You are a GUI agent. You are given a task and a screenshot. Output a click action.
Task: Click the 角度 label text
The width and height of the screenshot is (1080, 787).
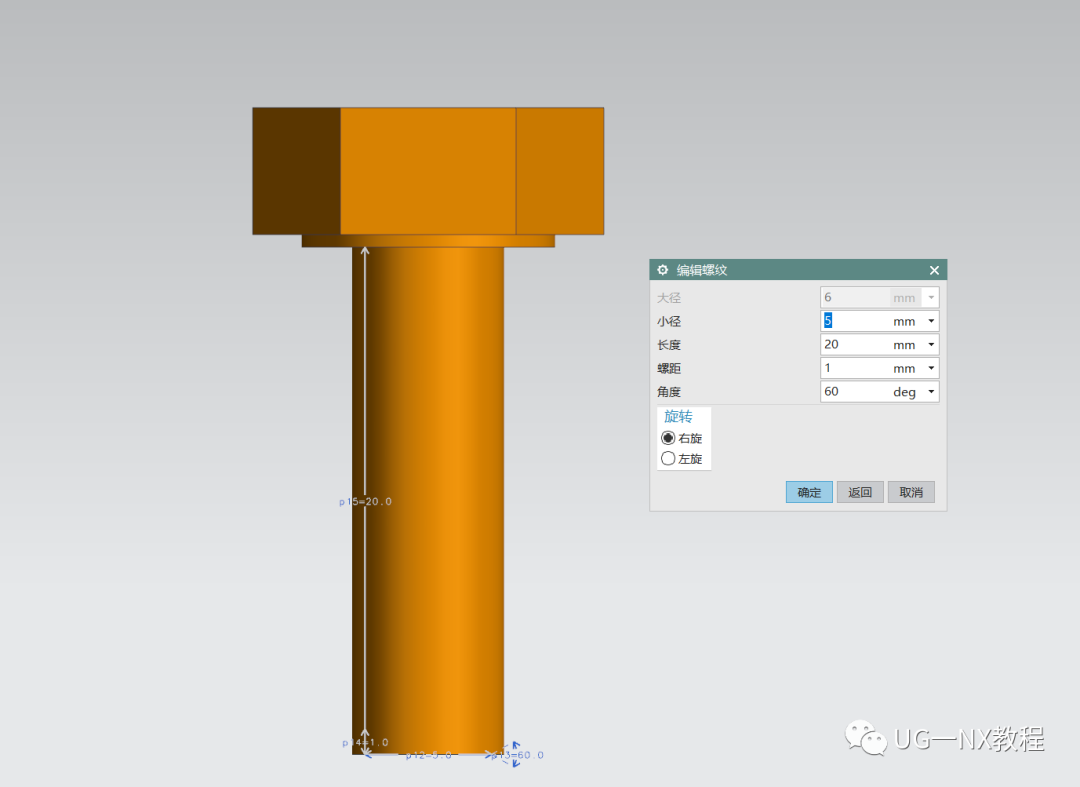tap(669, 392)
